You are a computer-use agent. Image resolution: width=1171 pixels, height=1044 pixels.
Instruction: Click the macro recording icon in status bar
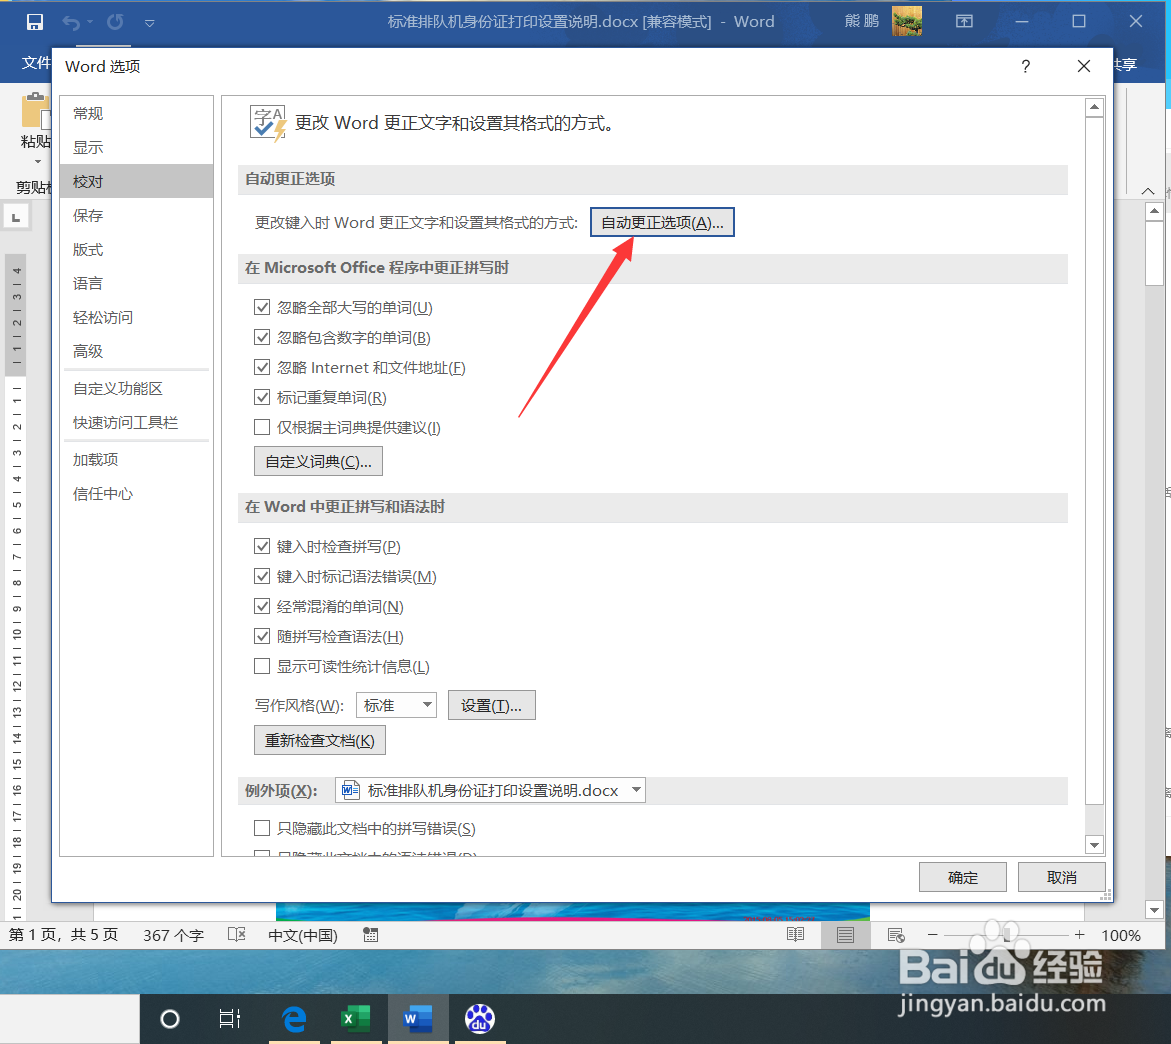click(370, 935)
